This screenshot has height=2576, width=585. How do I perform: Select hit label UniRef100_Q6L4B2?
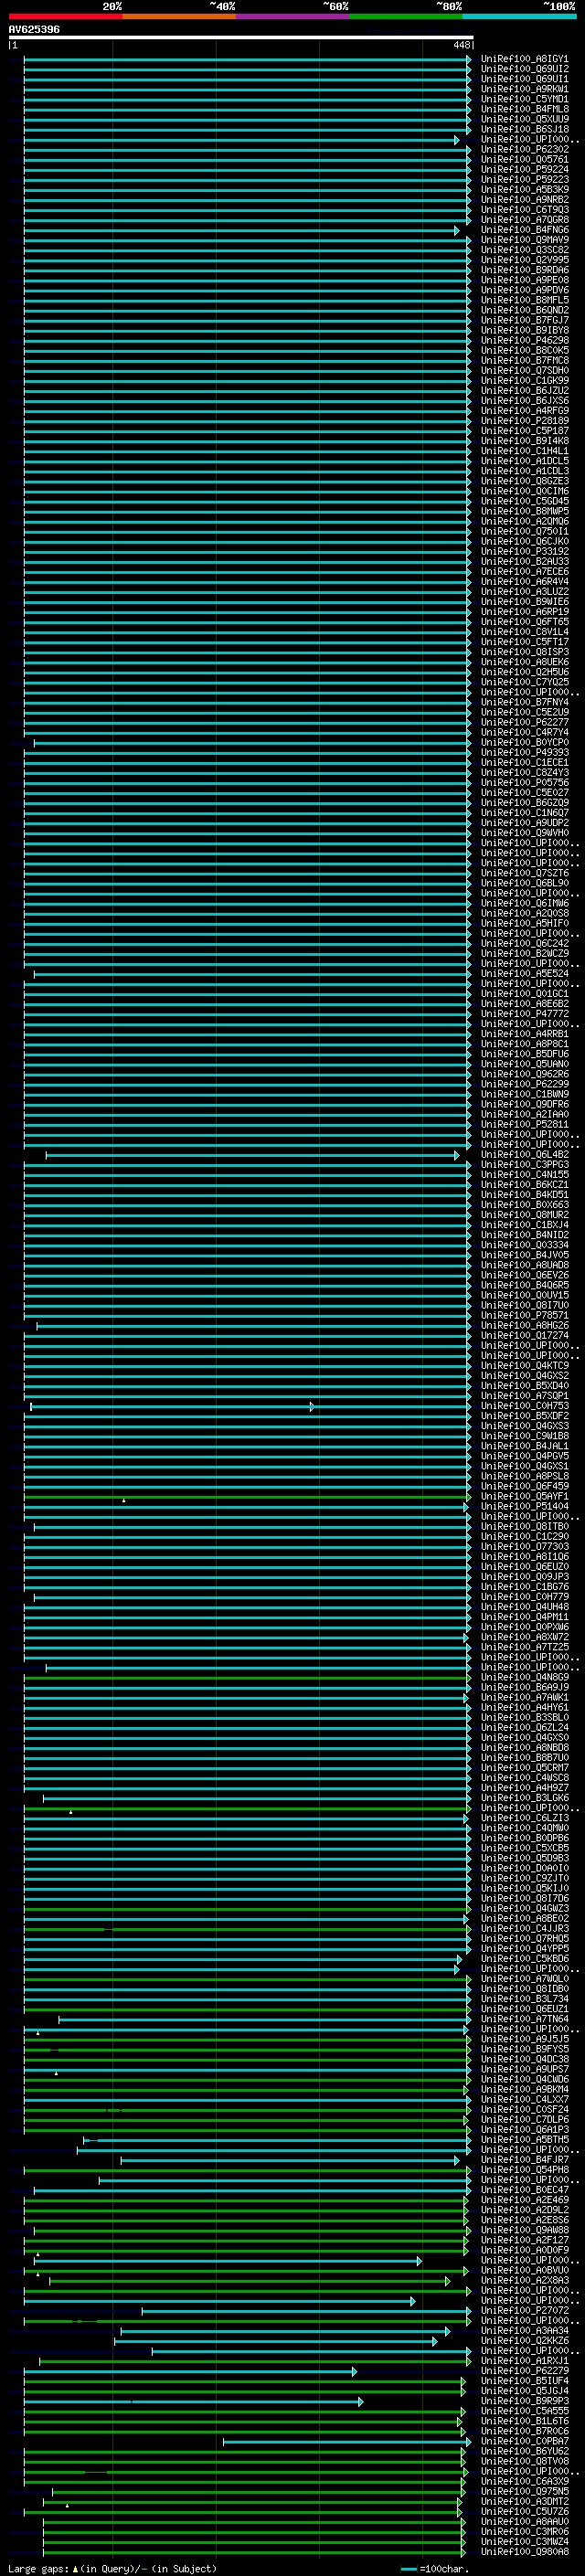point(524,1155)
